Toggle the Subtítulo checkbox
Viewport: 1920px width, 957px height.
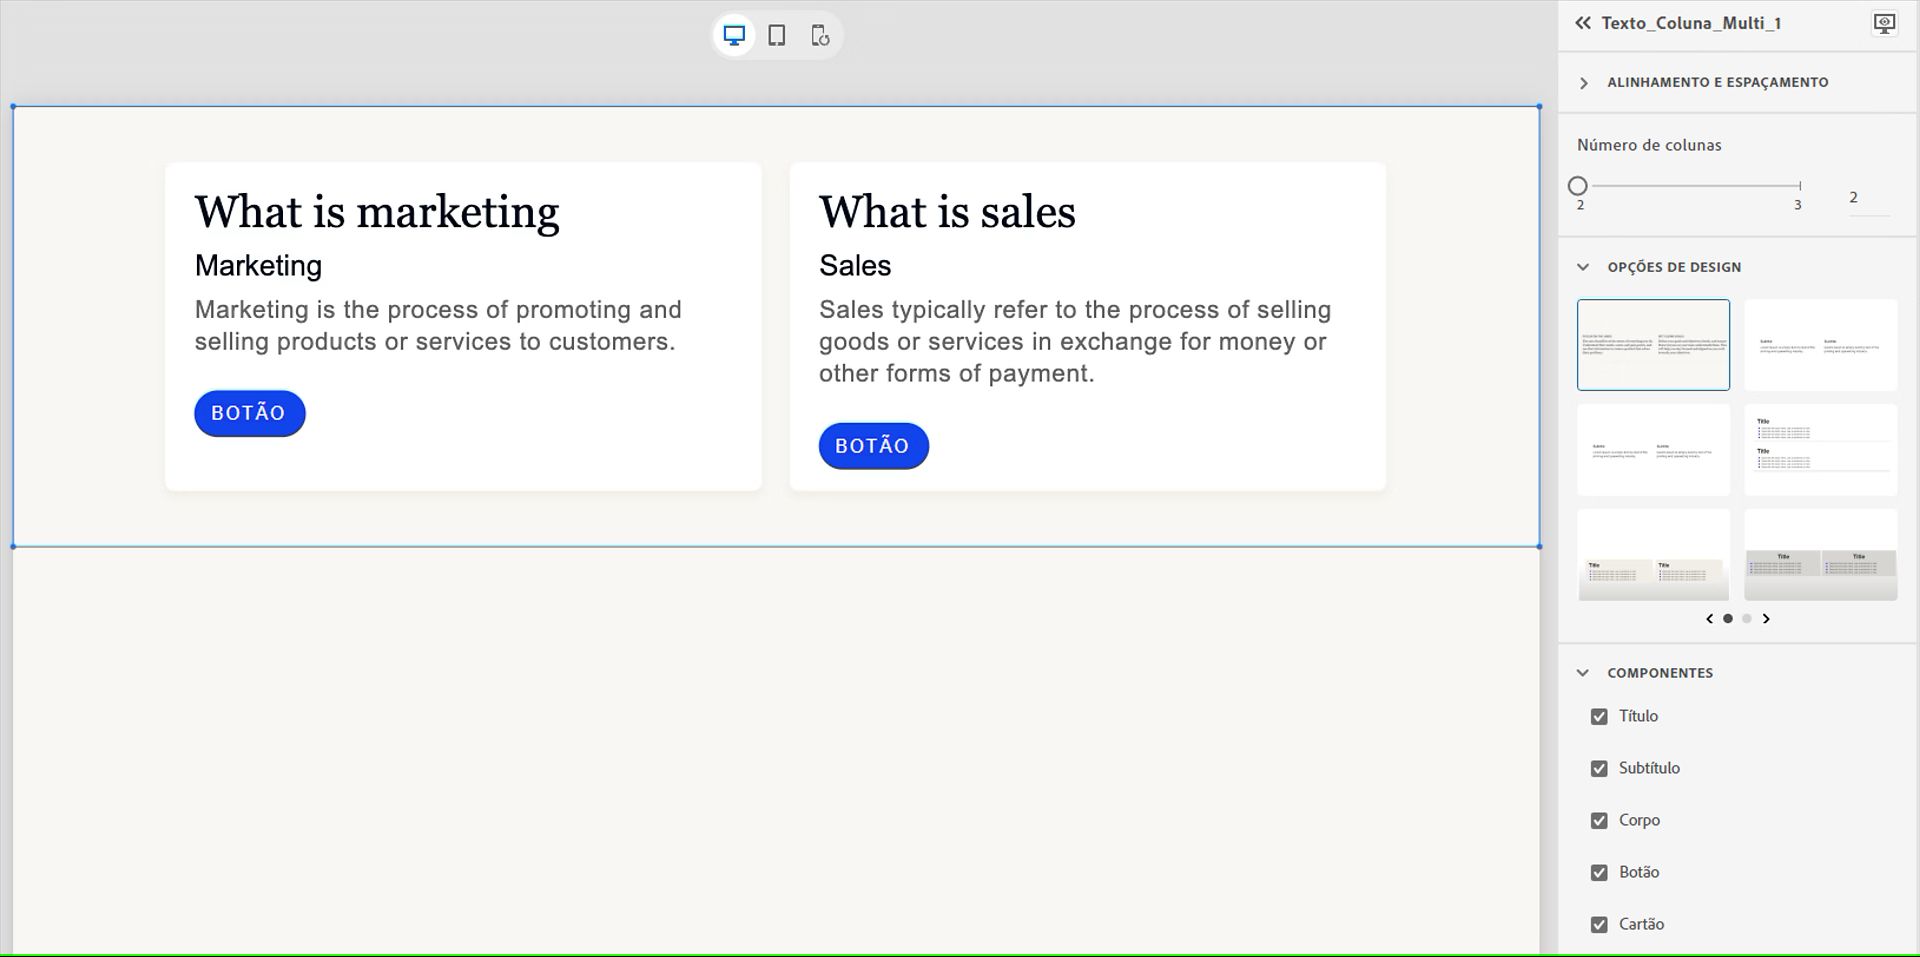[x=1599, y=769]
